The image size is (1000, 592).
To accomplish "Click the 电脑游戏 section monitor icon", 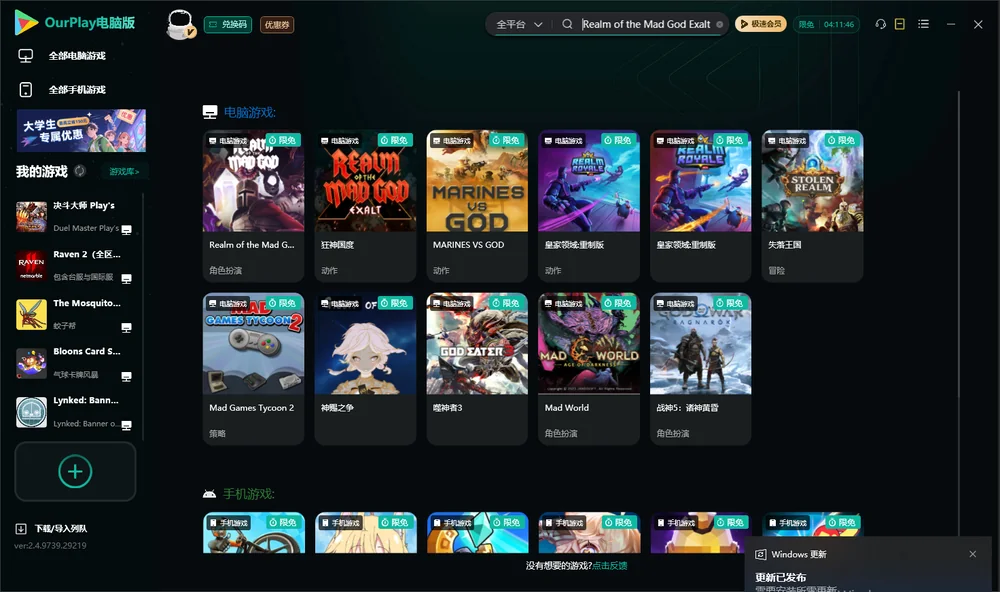I will pyautogui.click(x=210, y=112).
